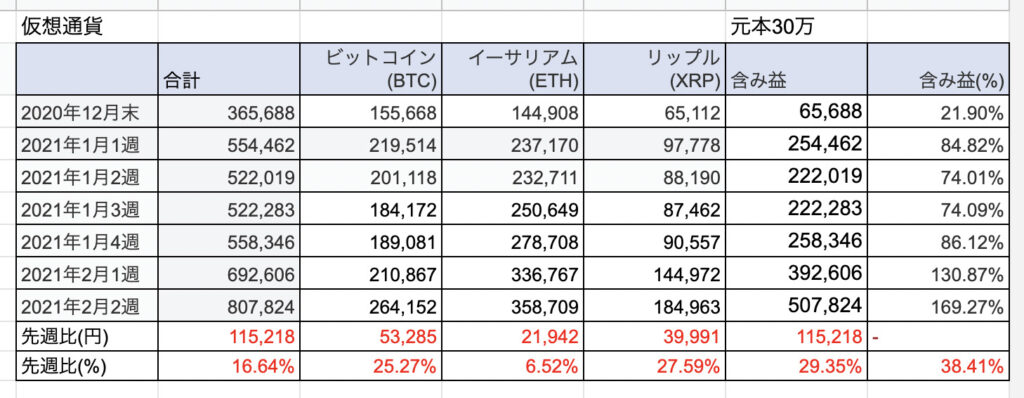Click the ETH value 232,711
This screenshot has height=398, width=1024.
(x=512, y=176)
